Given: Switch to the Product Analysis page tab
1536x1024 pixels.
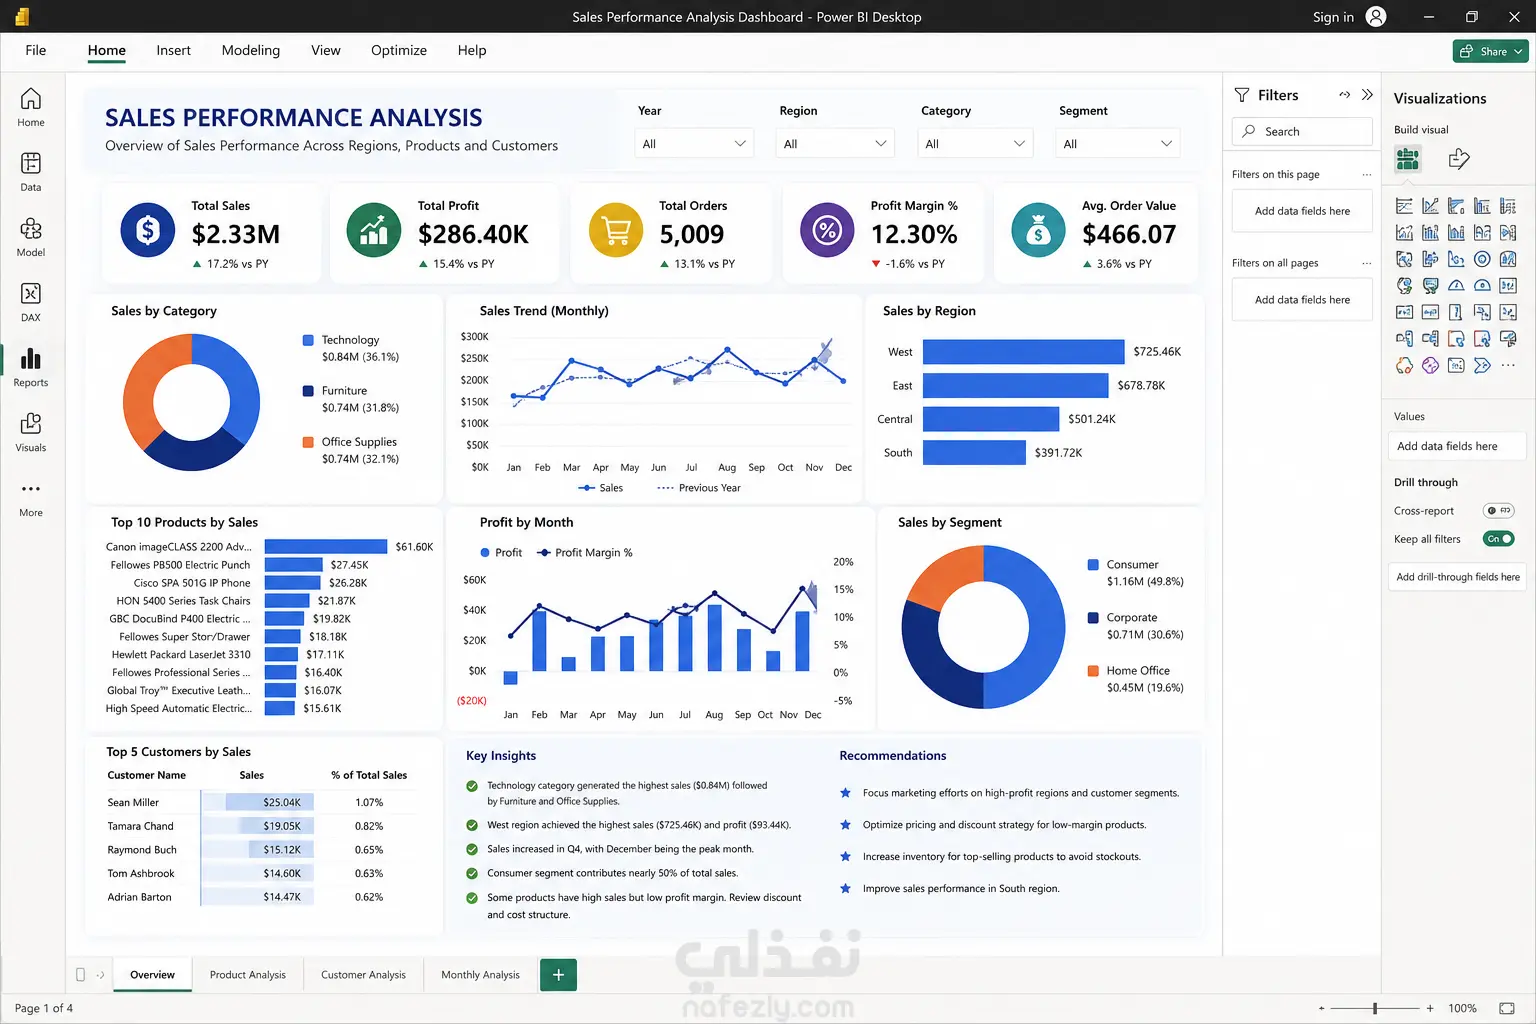Looking at the screenshot, I should tap(248, 975).
